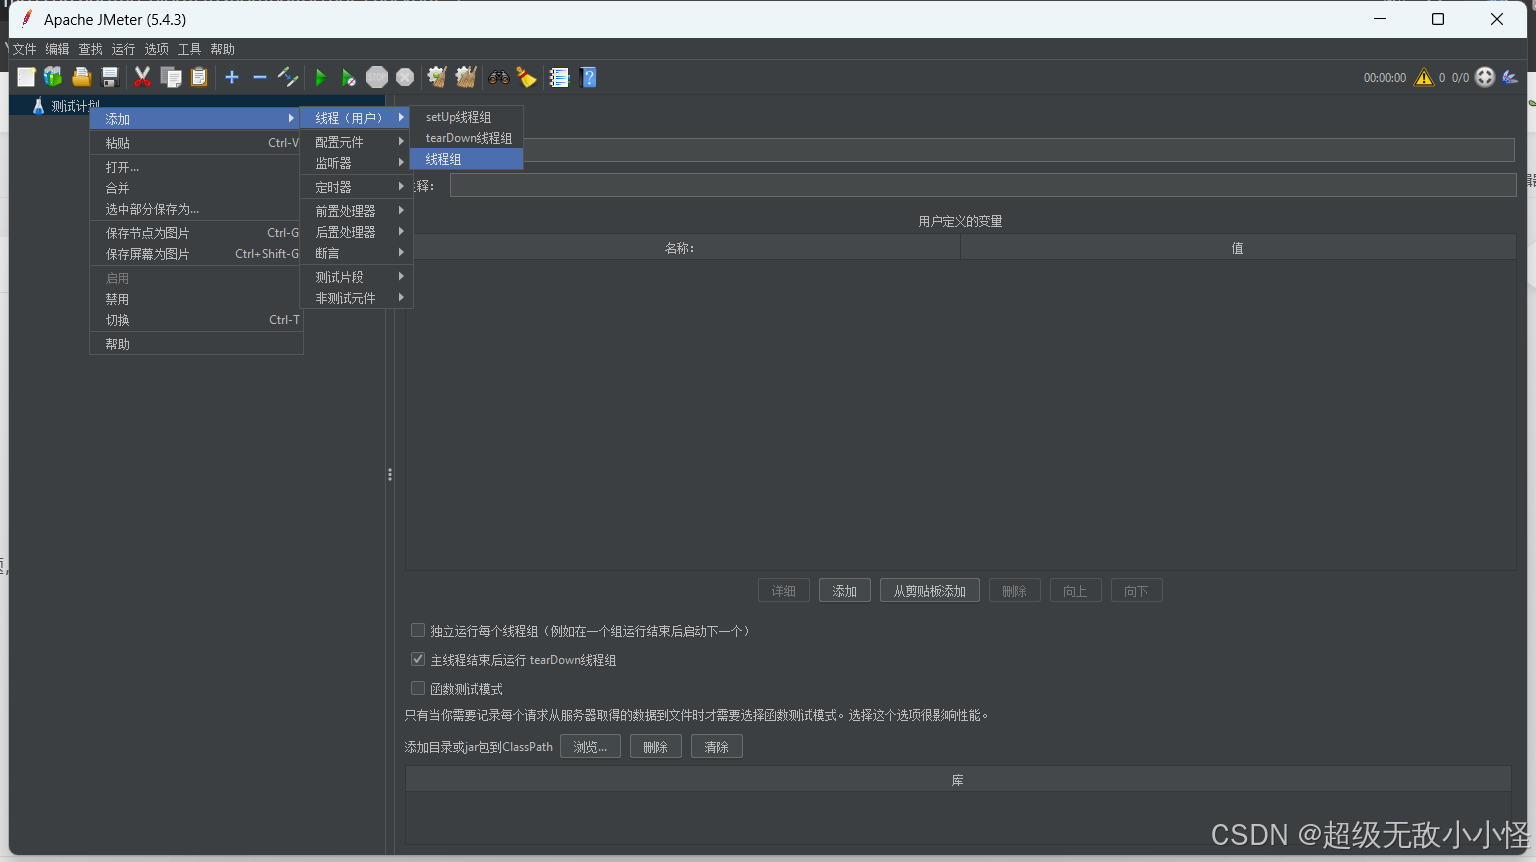The image size is (1536, 862).
Task: Uncheck 主线程结束后运行 tearDown线程组
Action: pos(418,660)
